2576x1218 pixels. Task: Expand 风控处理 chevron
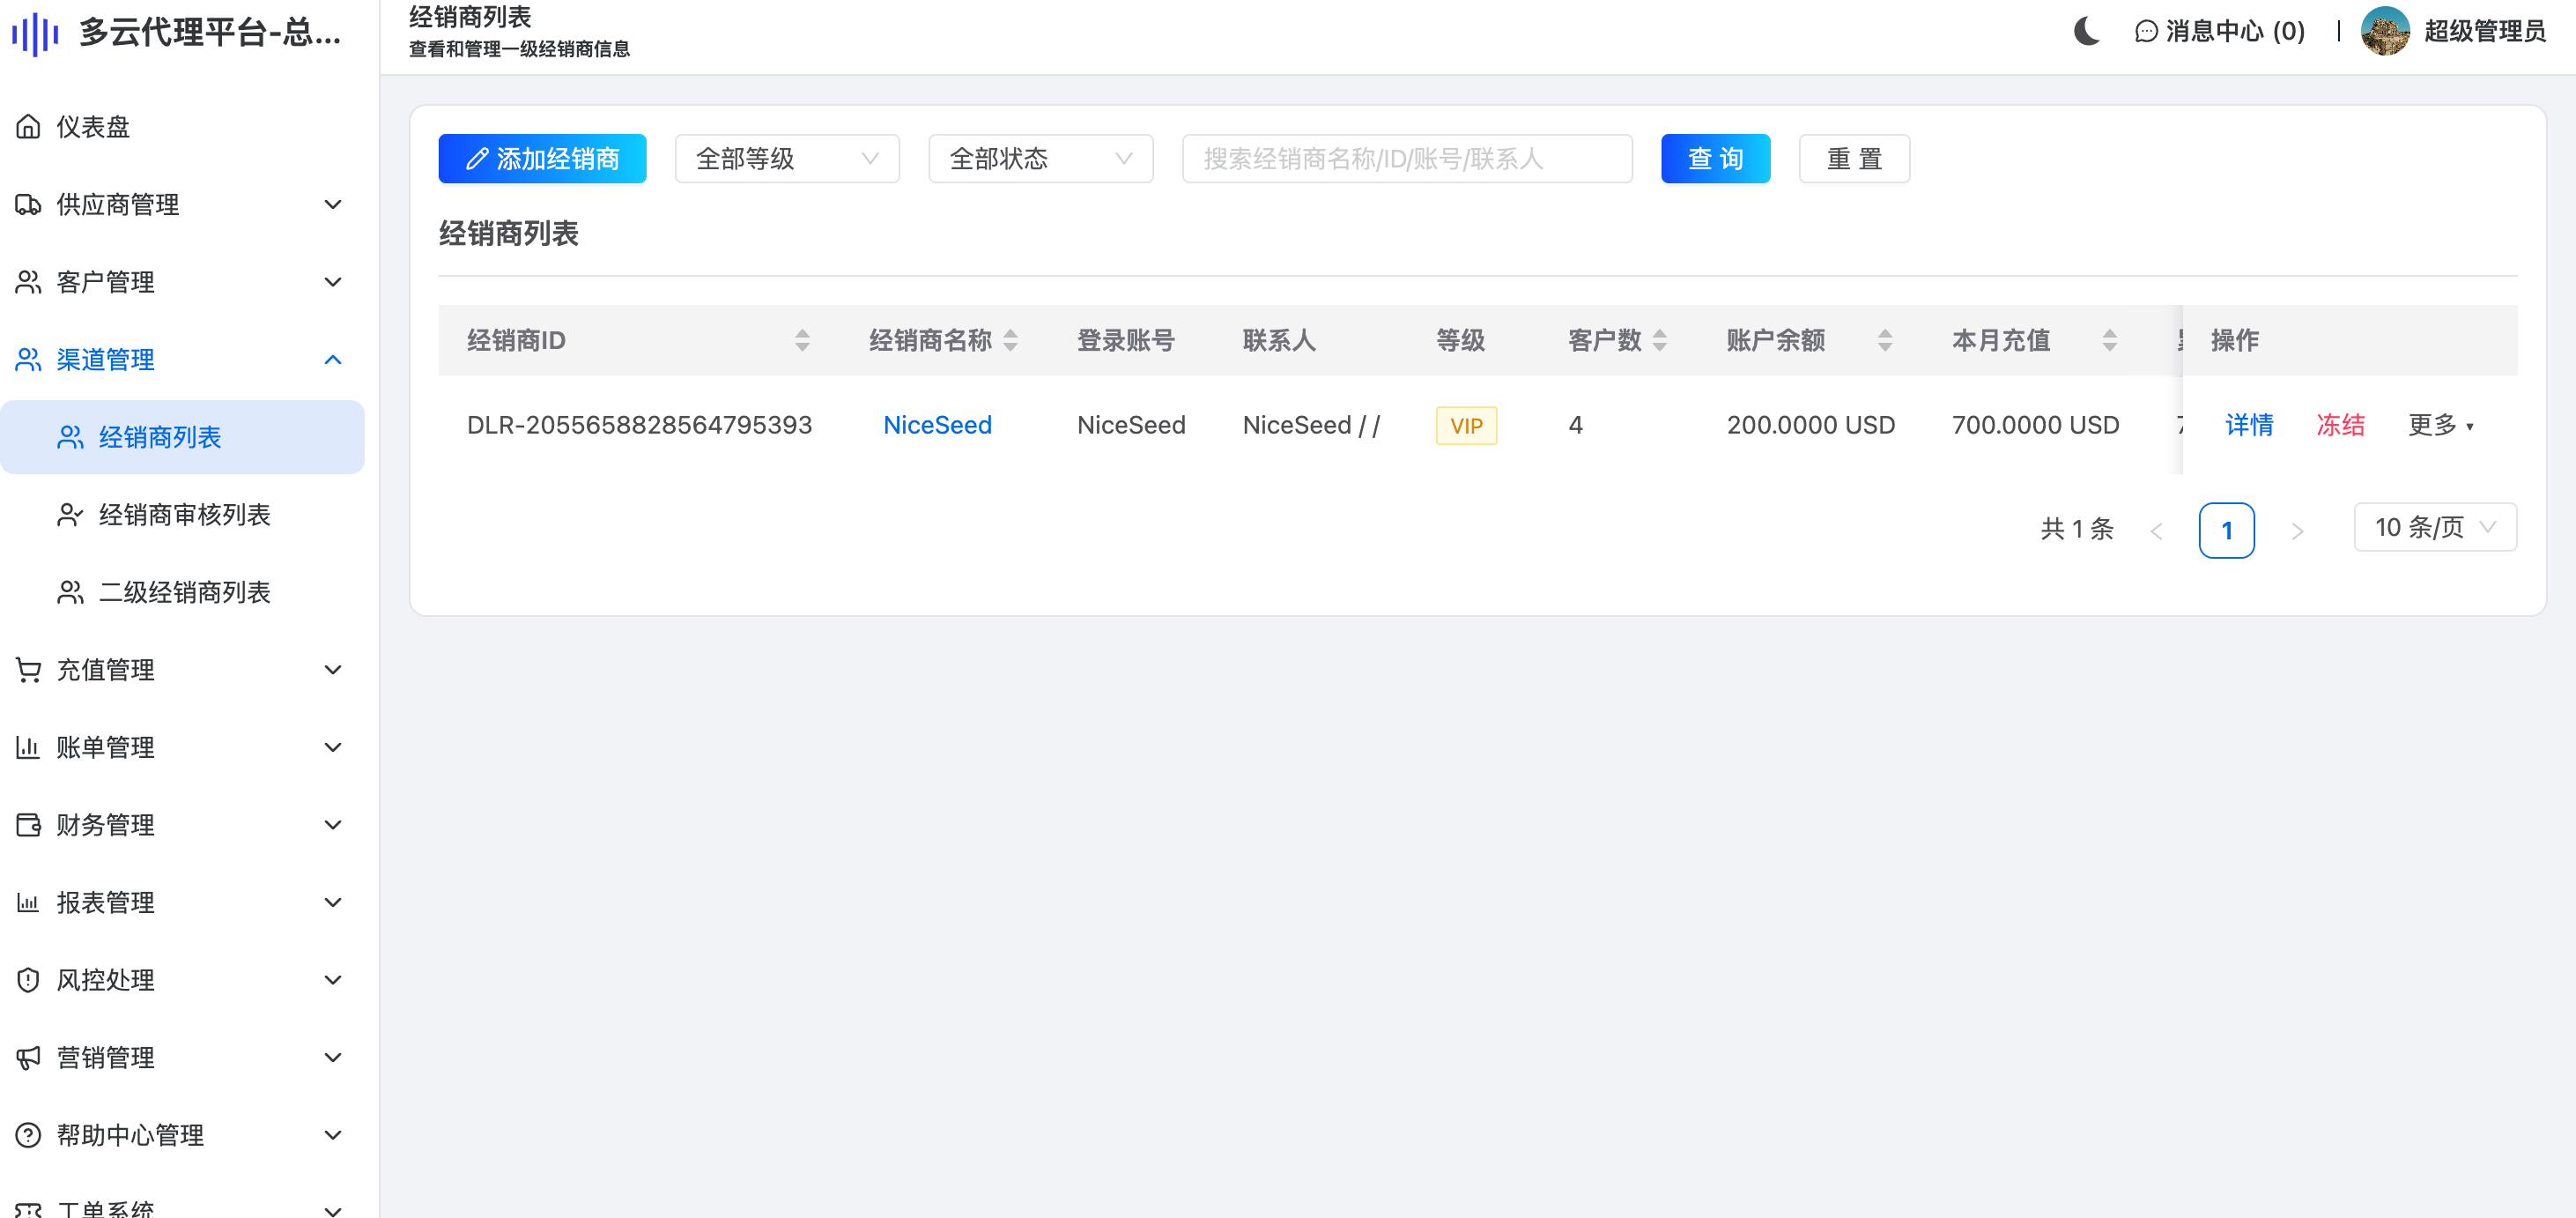(x=333, y=980)
